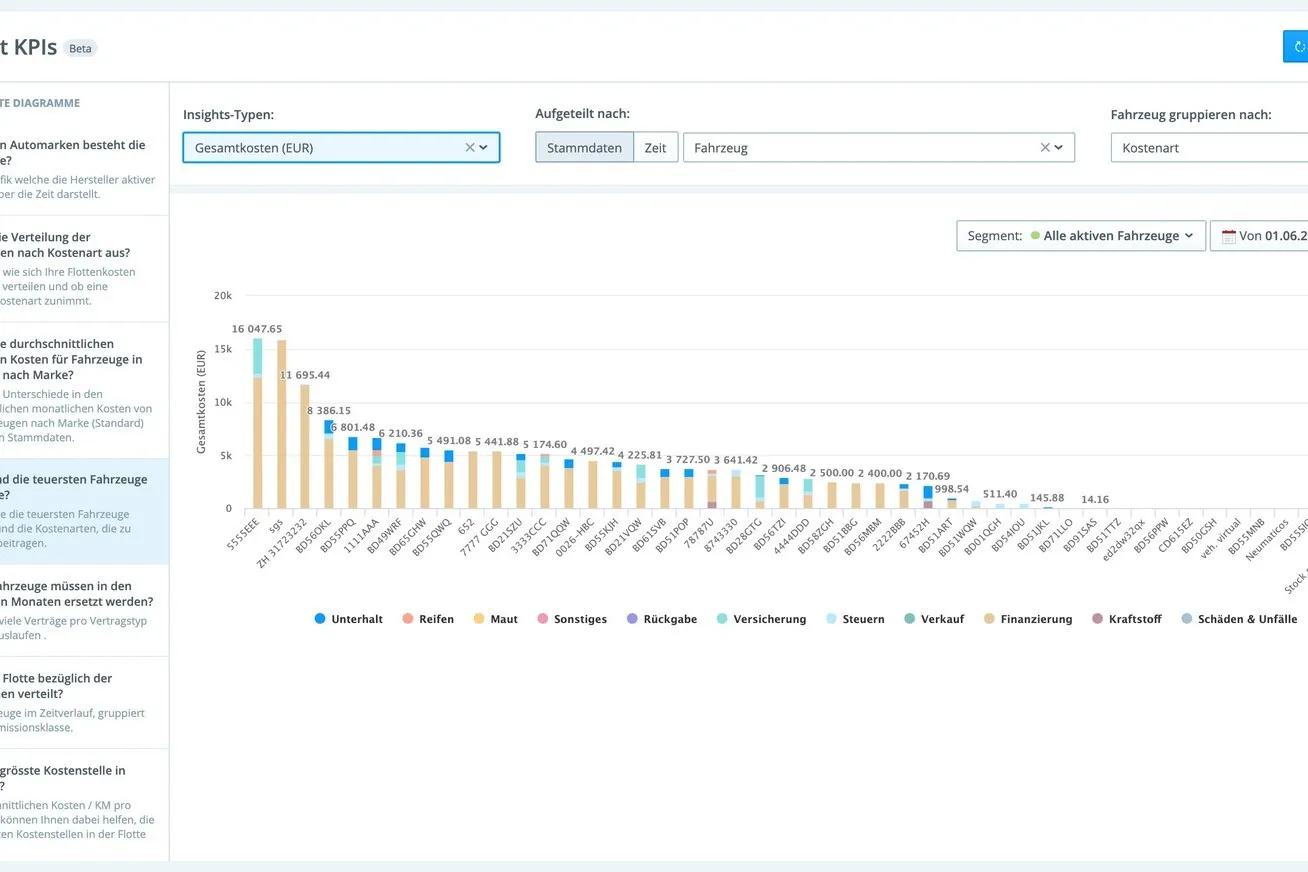
Task: Open the Segment Alle aktiven Fahrzeuge dropdown
Action: 1081,236
